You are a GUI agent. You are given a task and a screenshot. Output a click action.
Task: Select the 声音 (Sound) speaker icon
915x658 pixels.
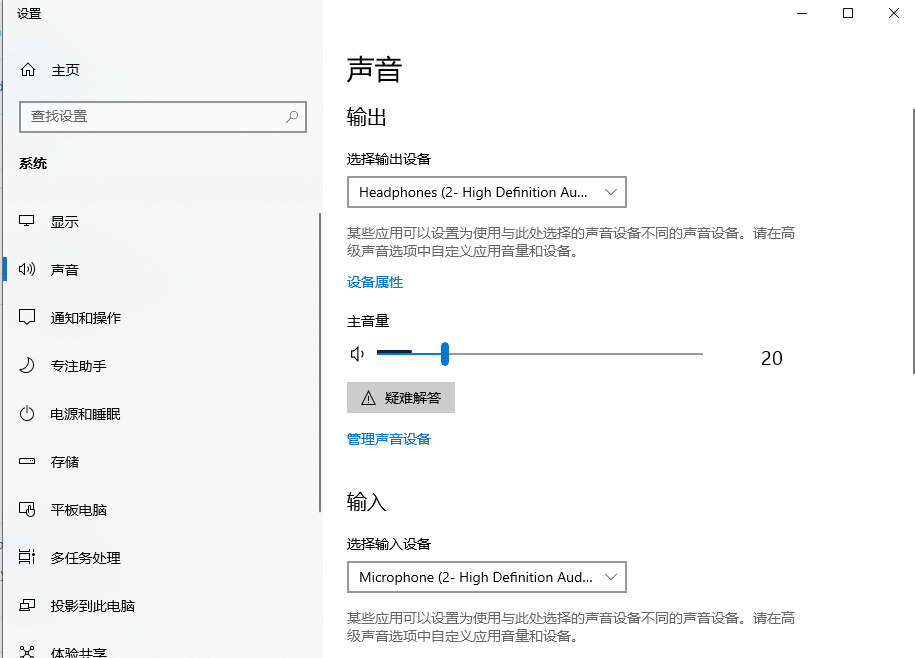[25, 269]
